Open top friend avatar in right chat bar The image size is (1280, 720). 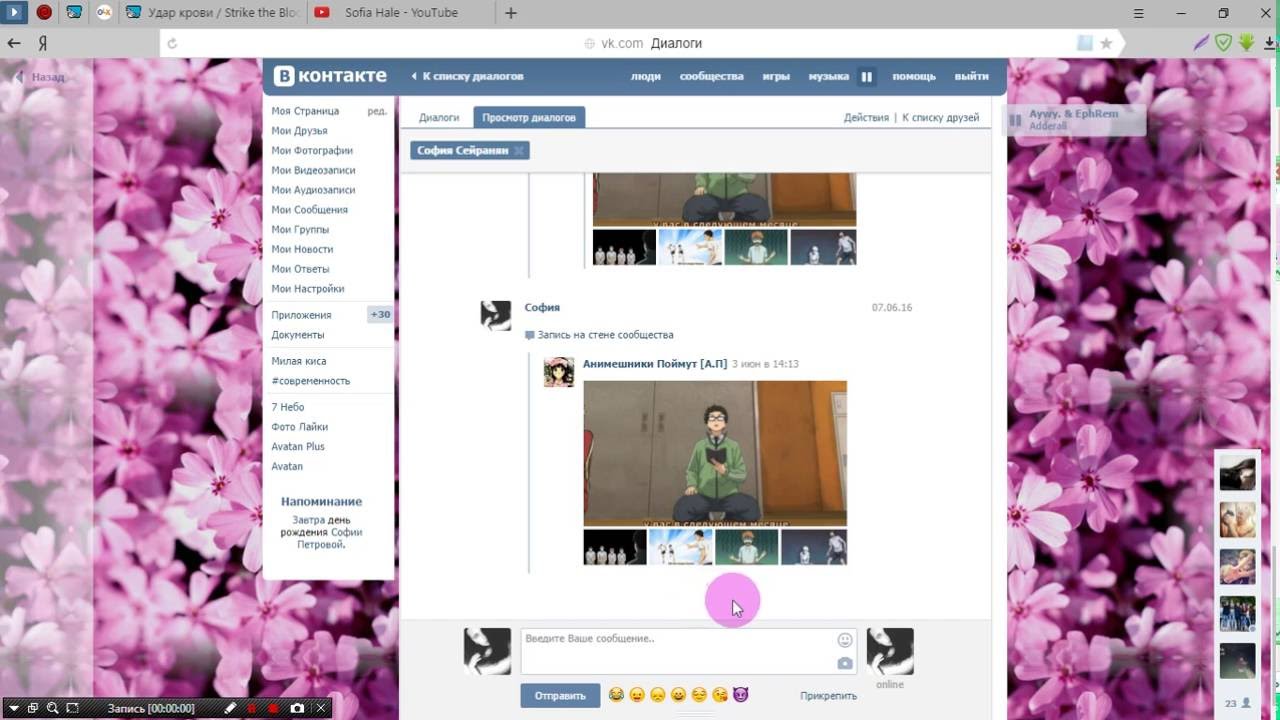(x=1237, y=472)
